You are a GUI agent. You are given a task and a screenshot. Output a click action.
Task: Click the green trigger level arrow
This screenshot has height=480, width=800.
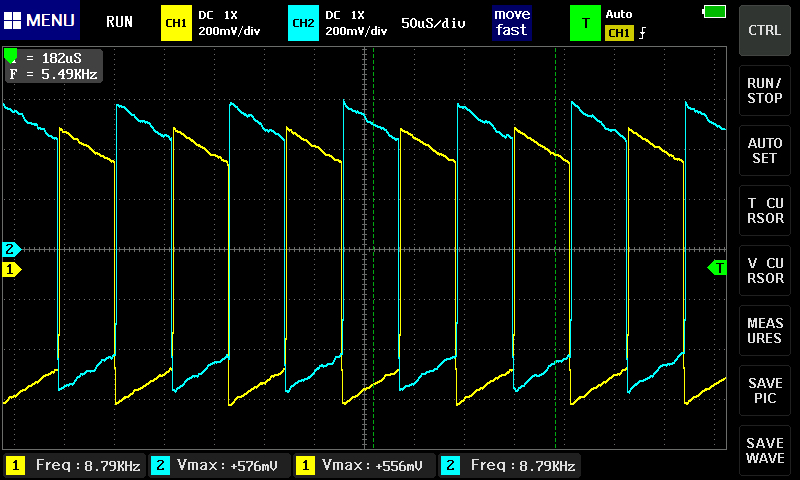tap(717, 267)
